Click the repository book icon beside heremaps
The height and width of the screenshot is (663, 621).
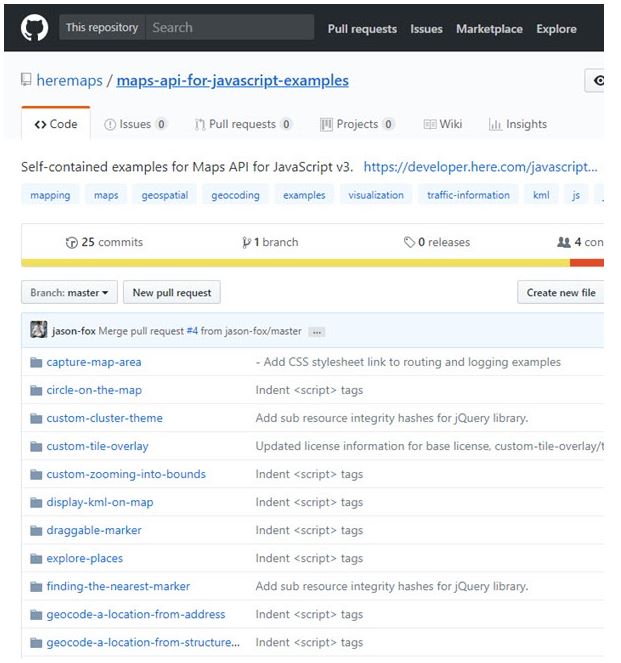pos(26,81)
